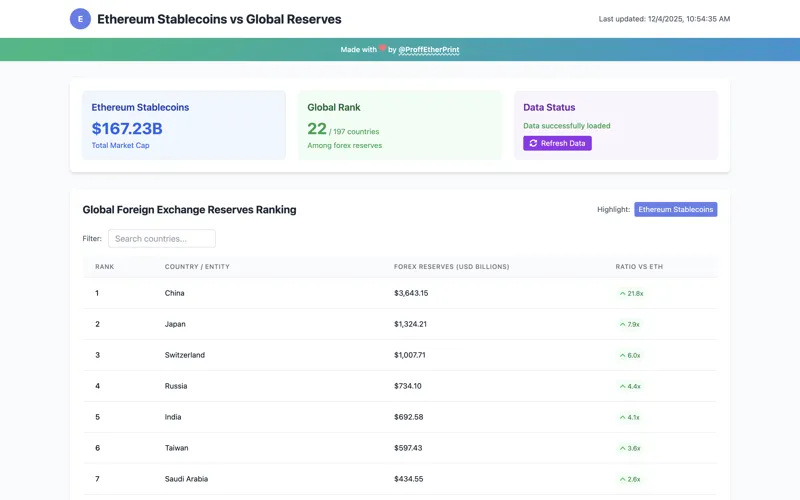The image size is (800, 500).
Task: Click up-arrow icon beside 7.9x ratio
Action: 623,324
